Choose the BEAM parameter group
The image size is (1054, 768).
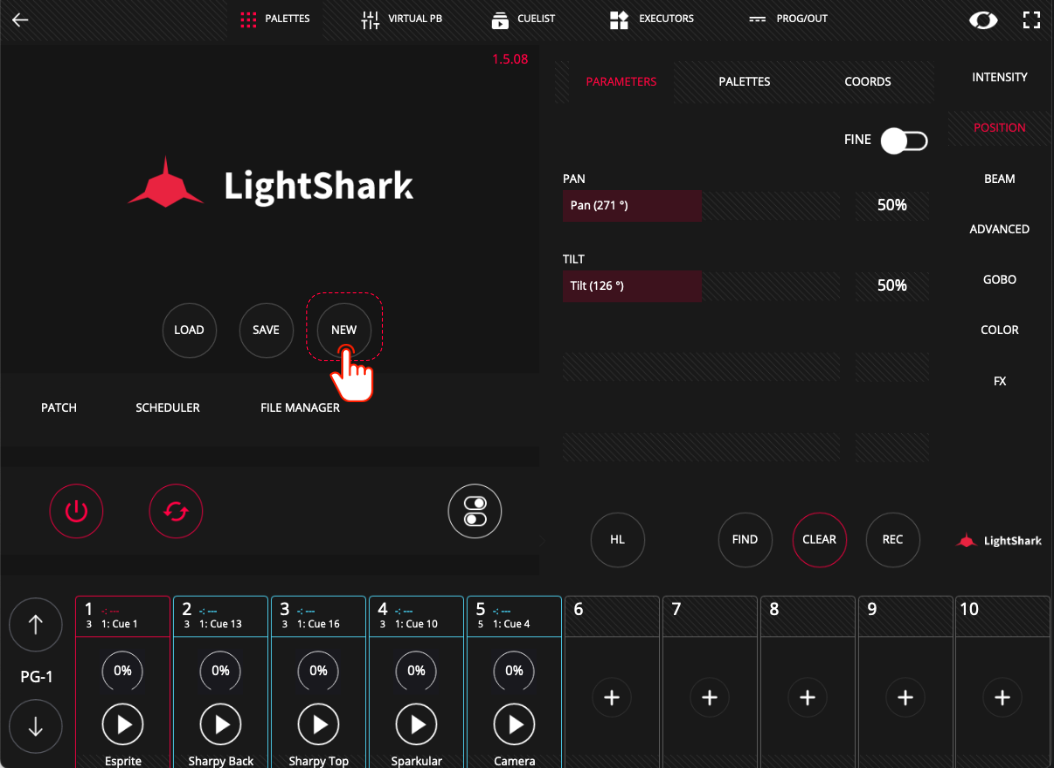pyautogui.click(x=1000, y=179)
